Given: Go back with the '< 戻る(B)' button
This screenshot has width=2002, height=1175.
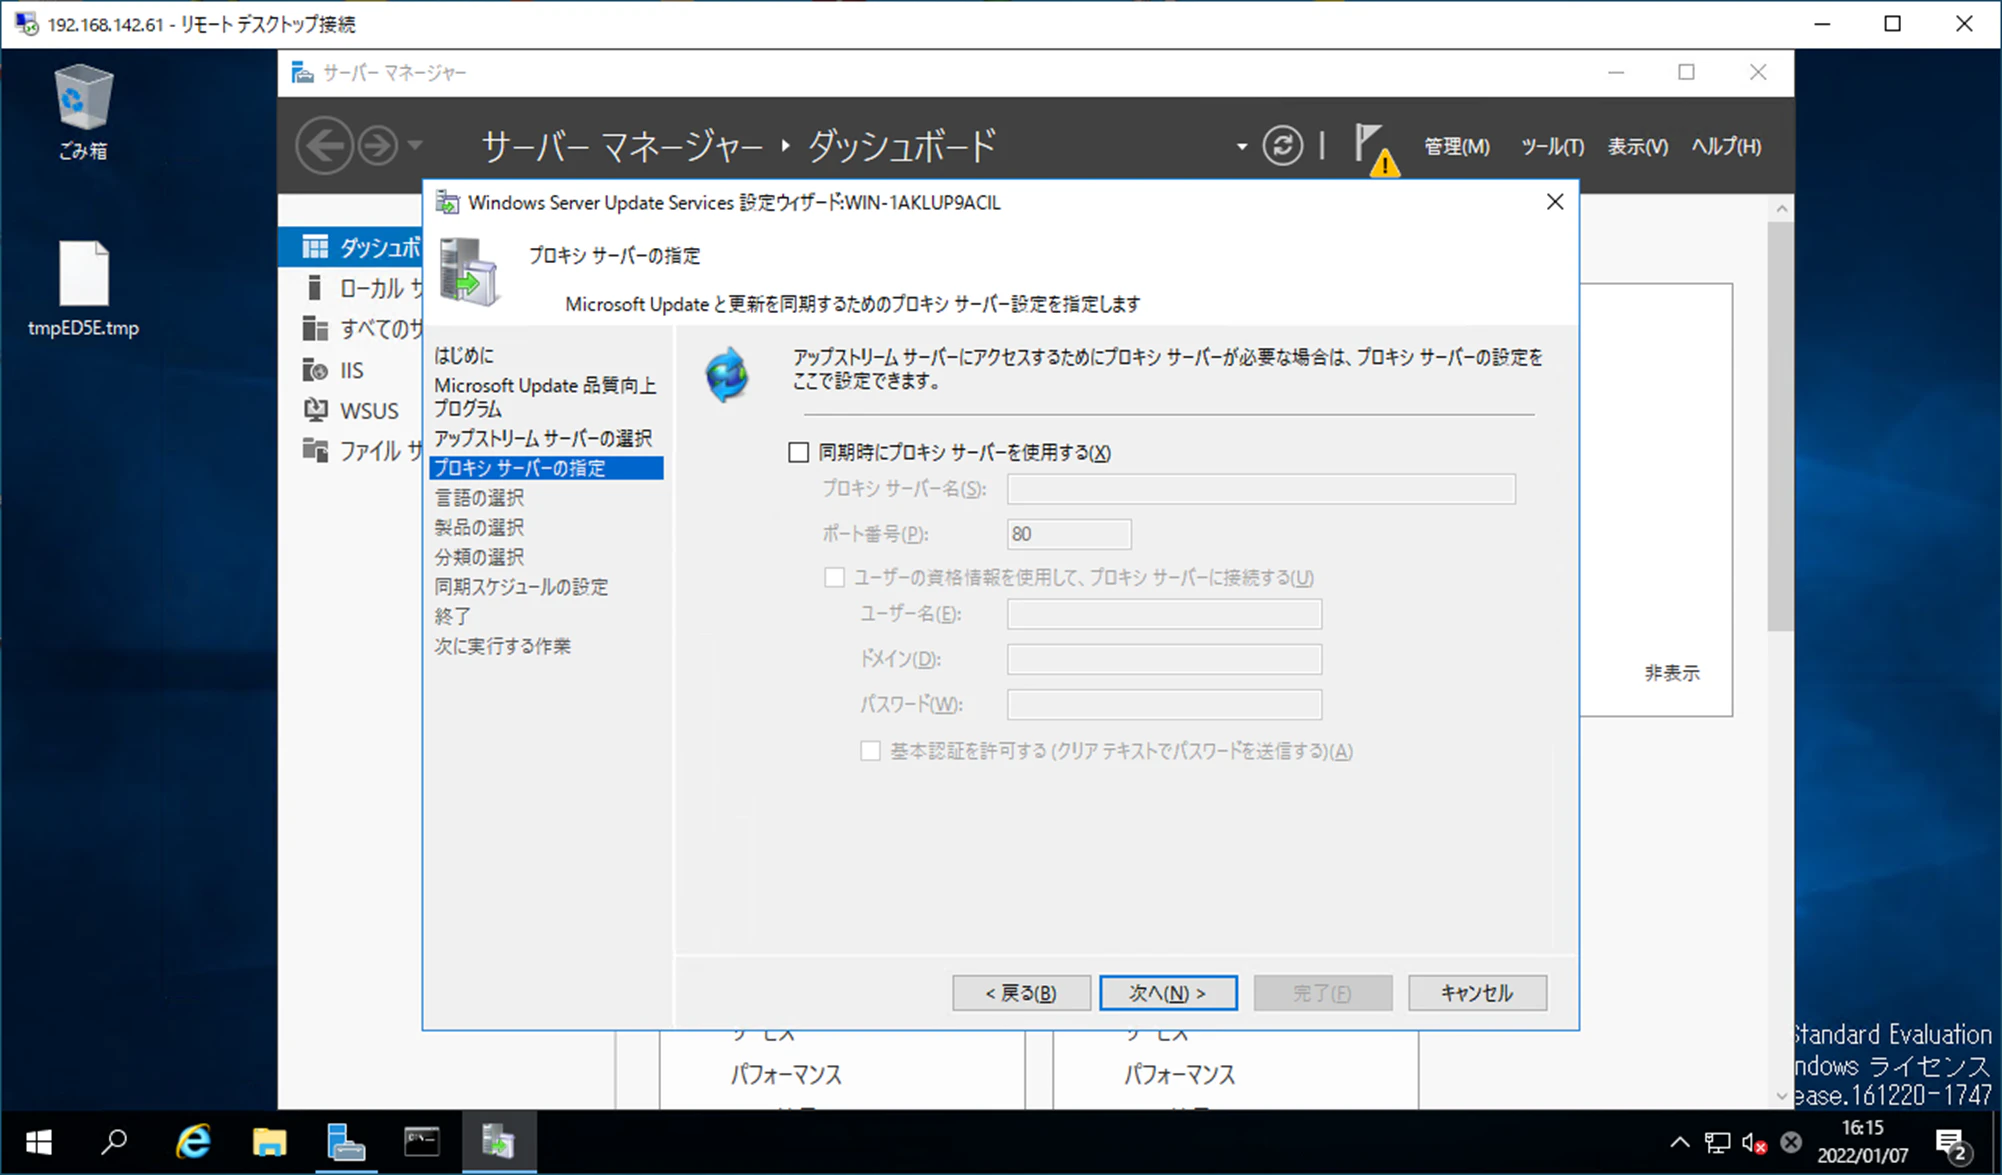Looking at the screenshot, I should point(1021,993).
